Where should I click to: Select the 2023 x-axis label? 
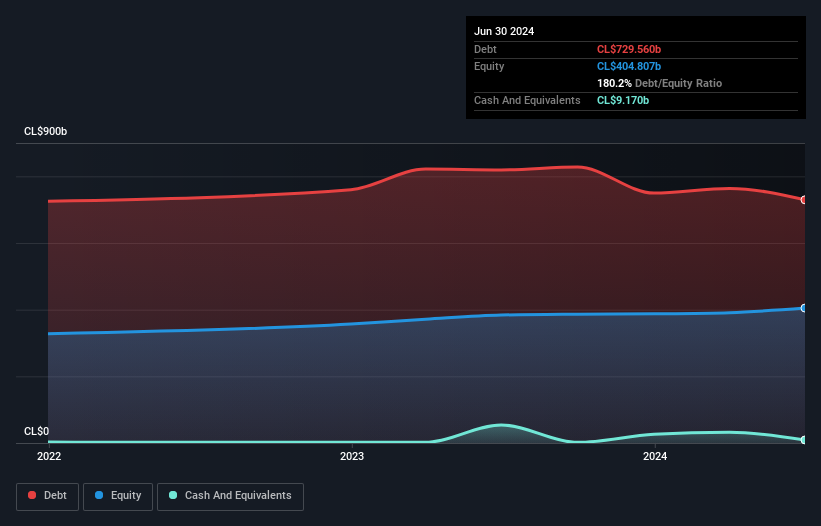pos(352,456)
